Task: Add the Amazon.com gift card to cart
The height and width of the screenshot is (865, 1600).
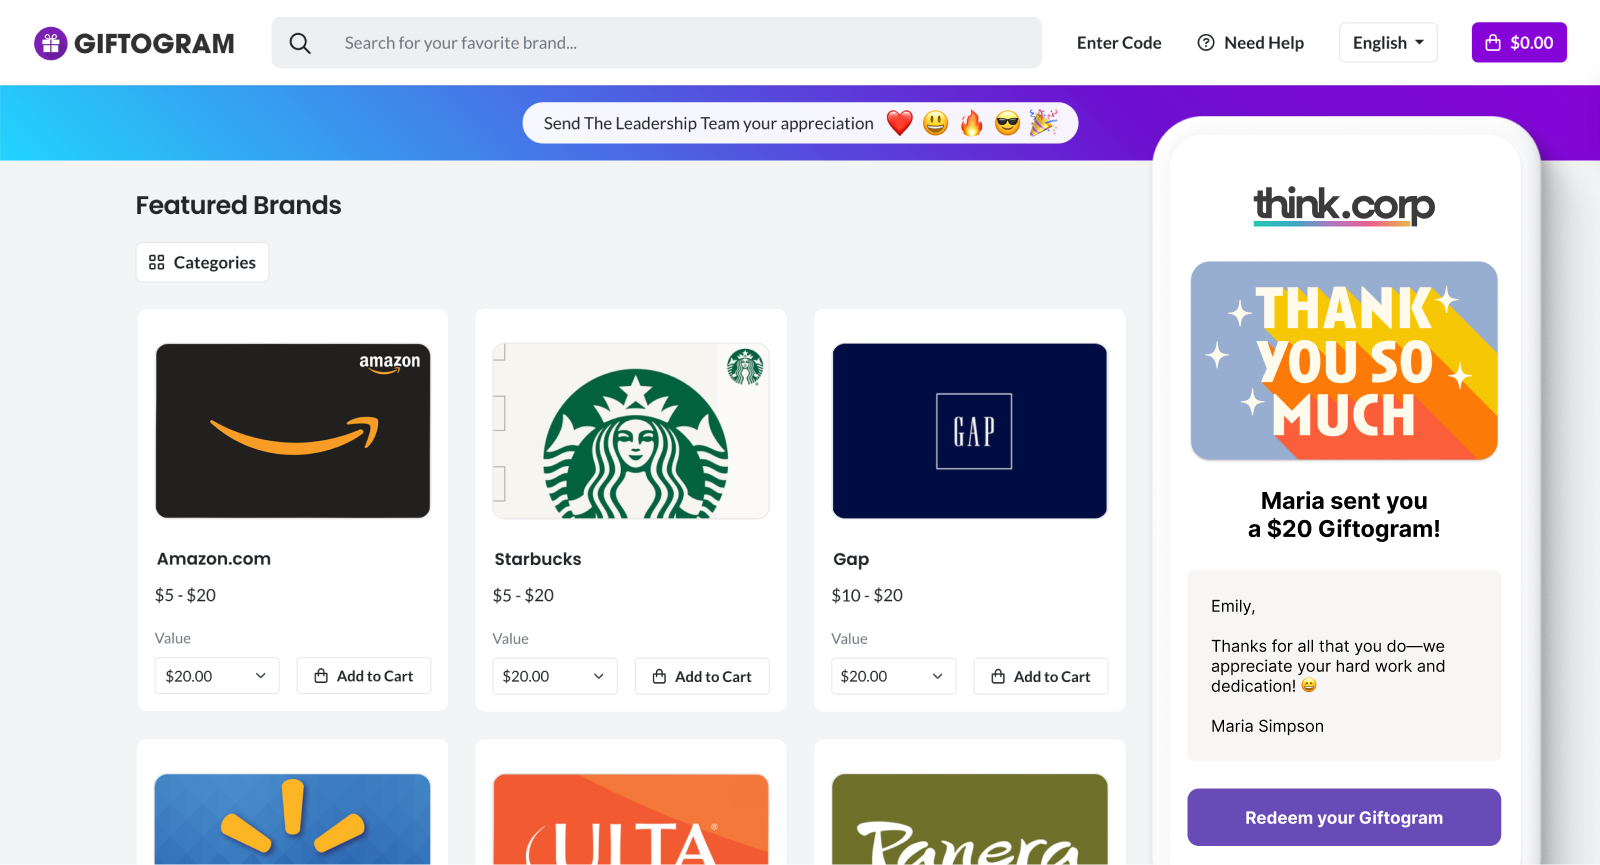Action: [x=364, y=676]
